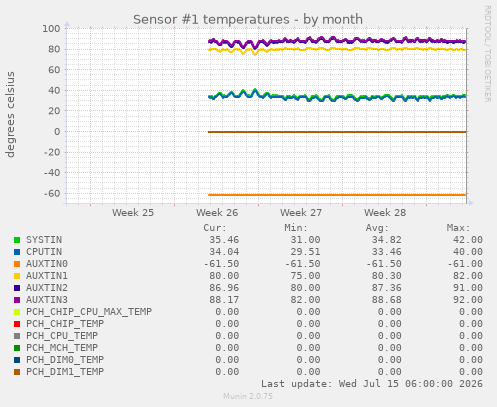
Task: Click the orange AUXTIN0 line near -60
Action: (337, 195)
